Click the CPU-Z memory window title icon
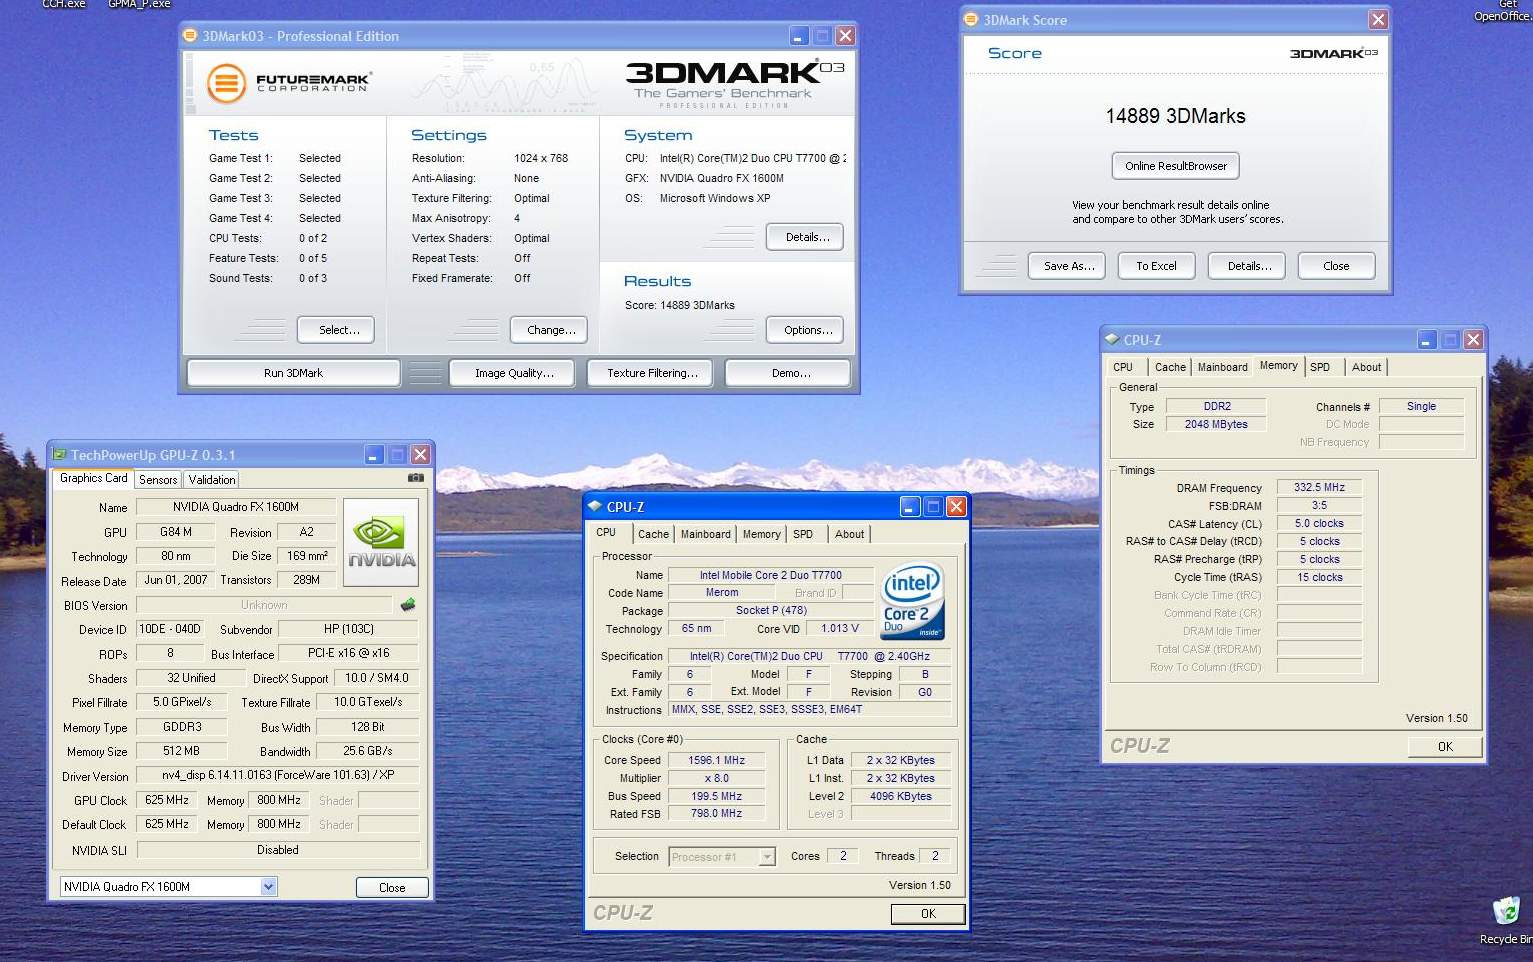Screen dimensions: 1533x962 (1111, 339)
